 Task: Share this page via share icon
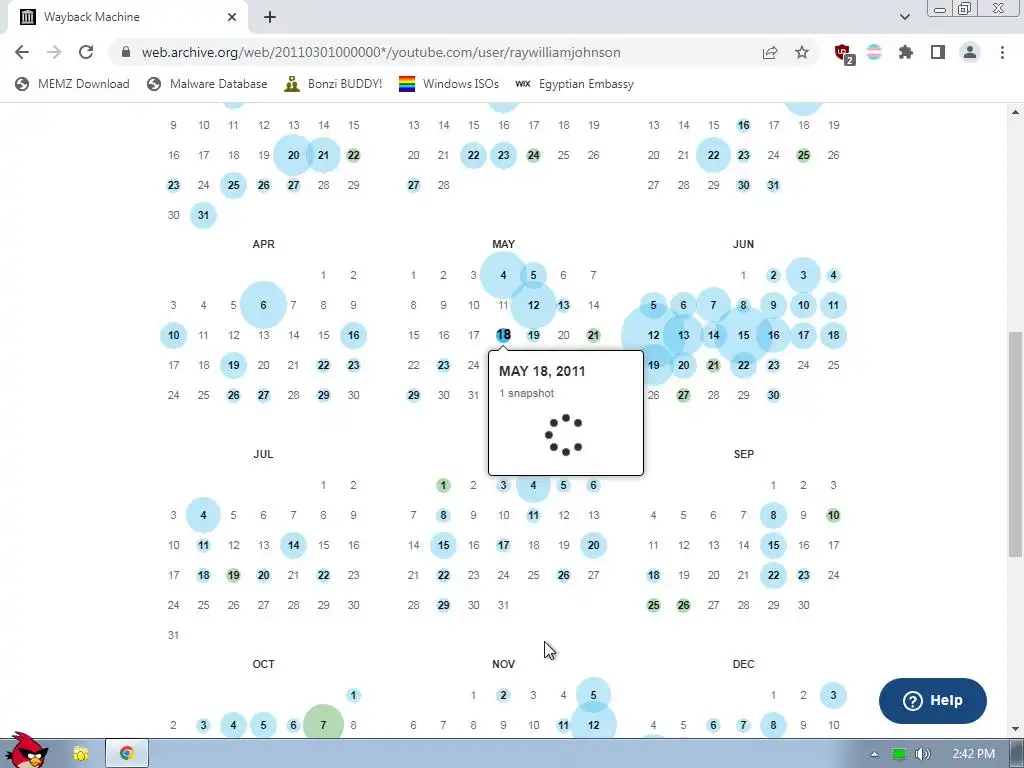[x=770, y=52]
